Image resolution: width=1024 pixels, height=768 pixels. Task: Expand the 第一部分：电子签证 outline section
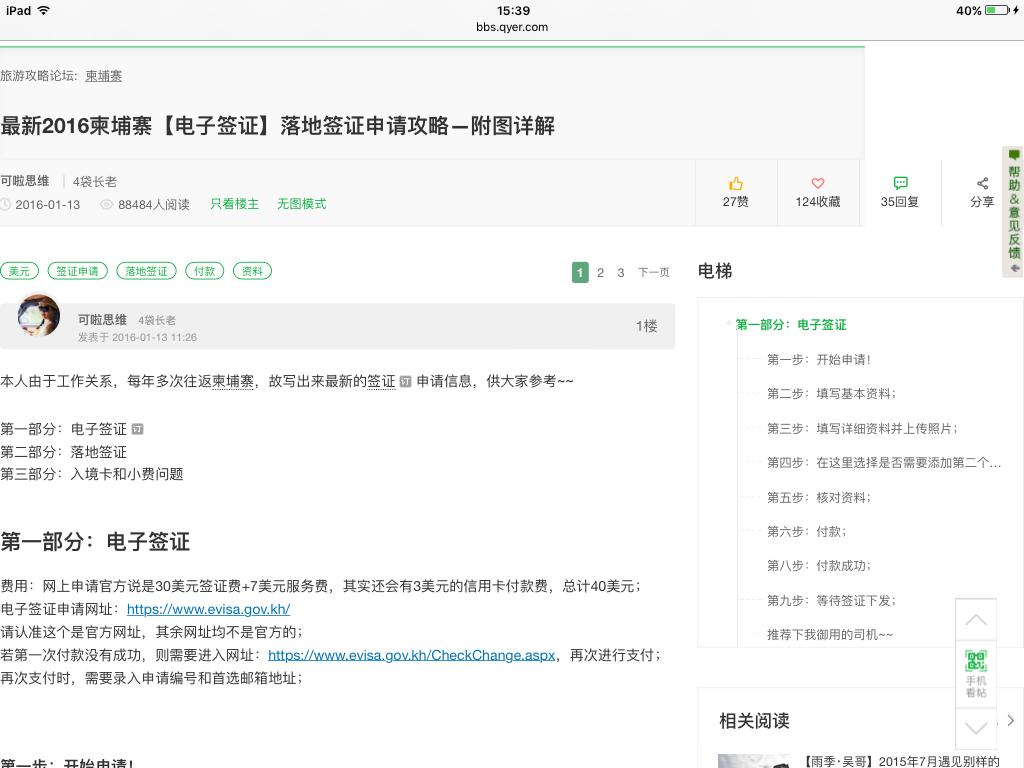[790, 325]
